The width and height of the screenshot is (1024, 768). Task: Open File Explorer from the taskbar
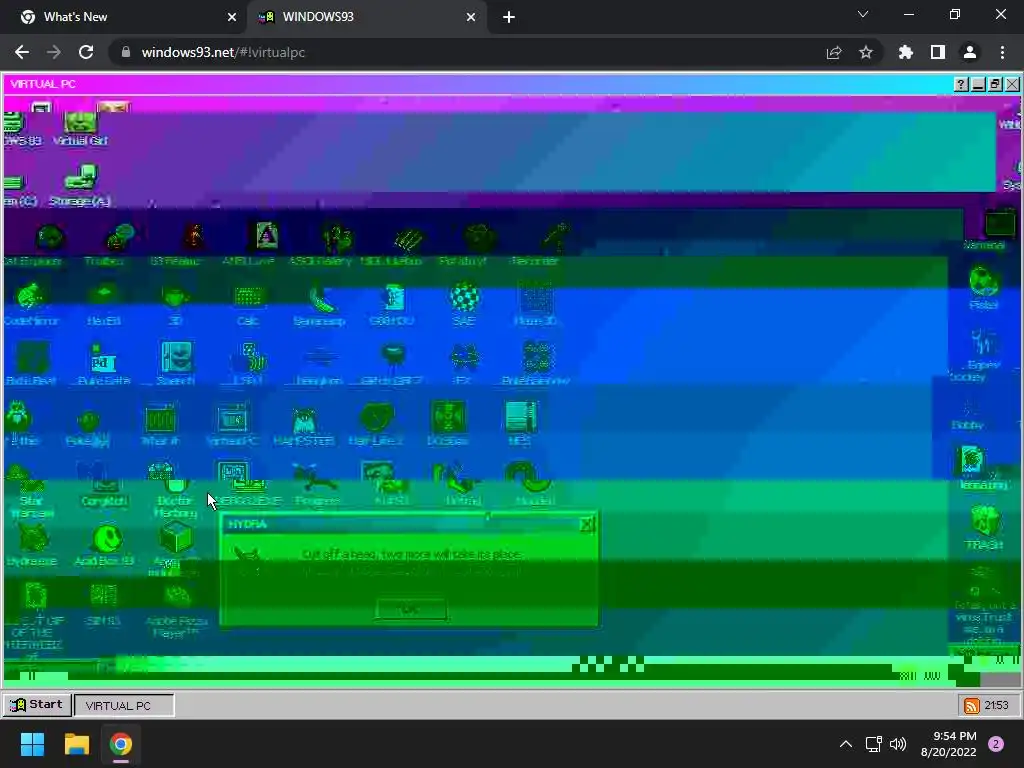76,744
